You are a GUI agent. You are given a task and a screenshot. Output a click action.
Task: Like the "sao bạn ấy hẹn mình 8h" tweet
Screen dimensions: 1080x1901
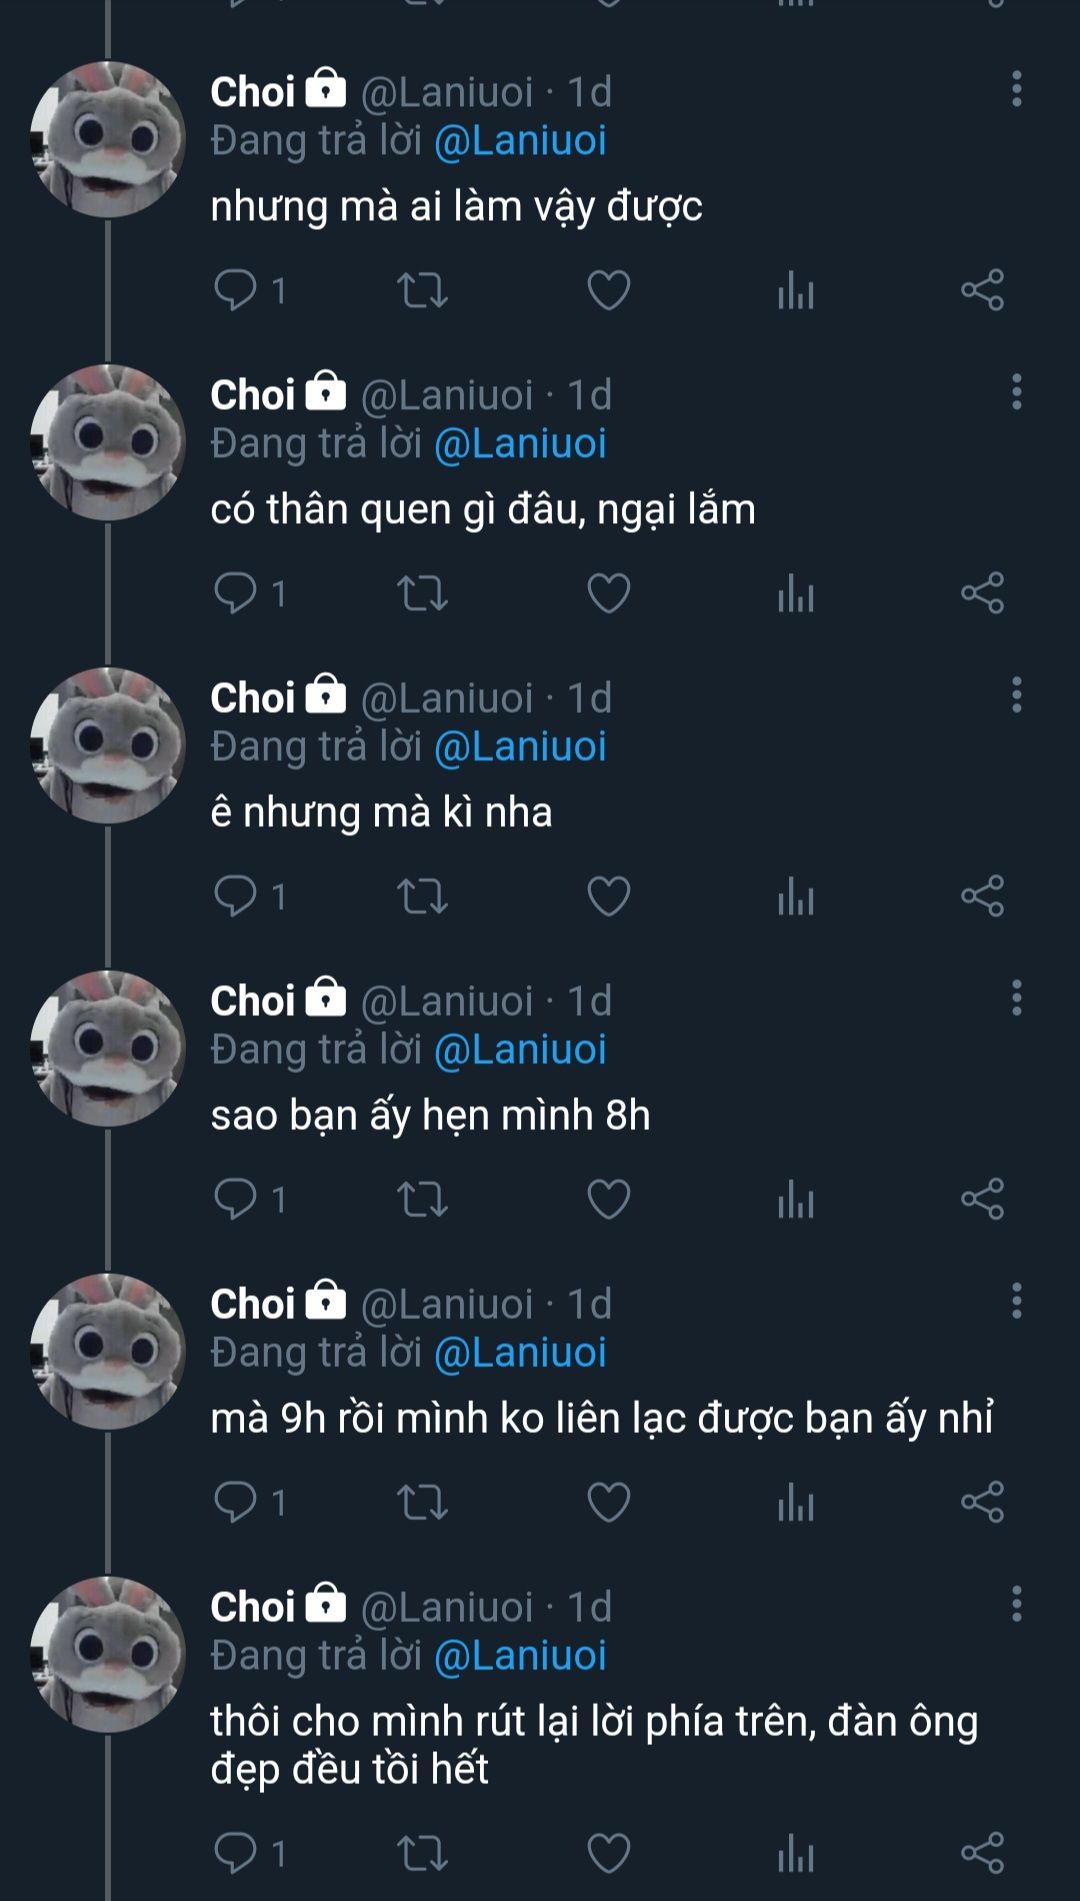coord(608,1199)
